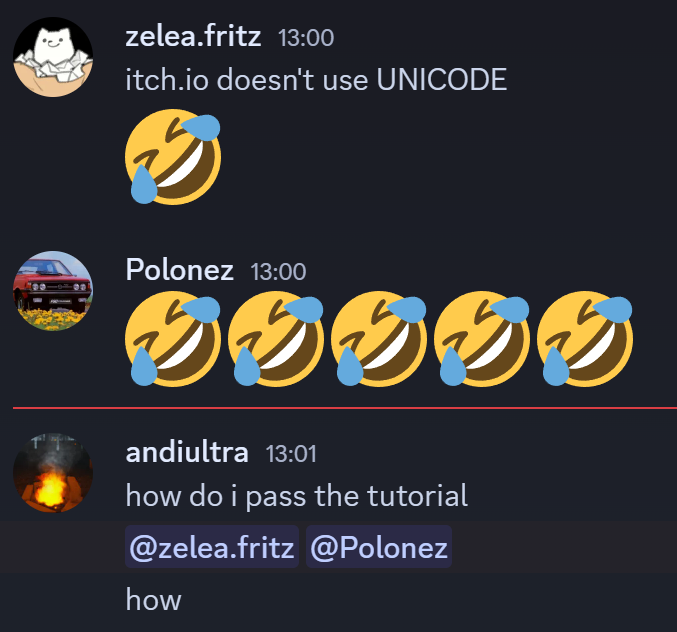The width and height of the screenshot is (677, 632).
Task: Open zelea.fritz's cat avatar
Action: pos(53,57)
